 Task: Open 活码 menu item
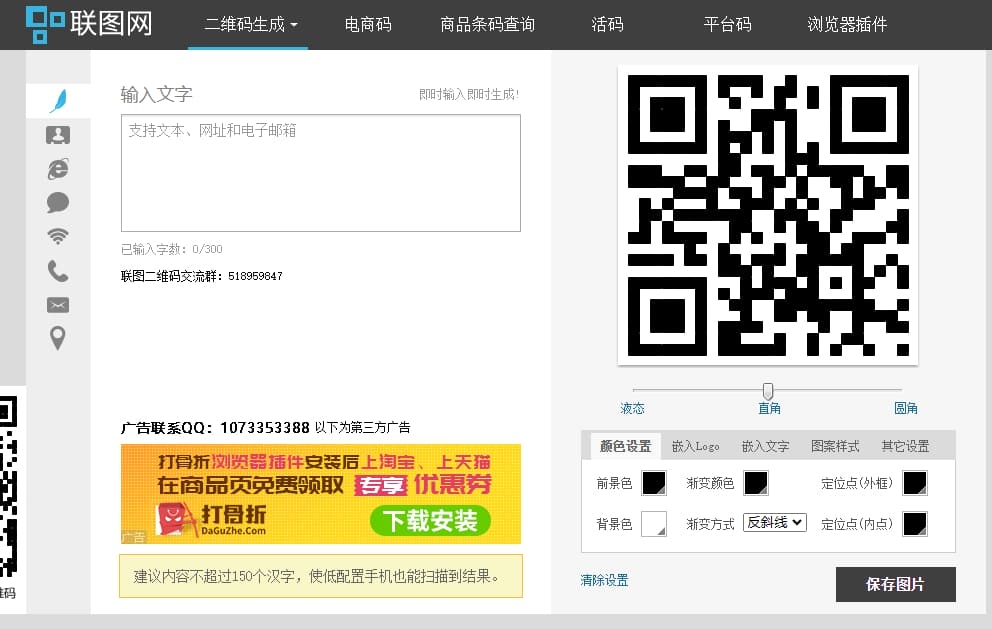(607, 25)
